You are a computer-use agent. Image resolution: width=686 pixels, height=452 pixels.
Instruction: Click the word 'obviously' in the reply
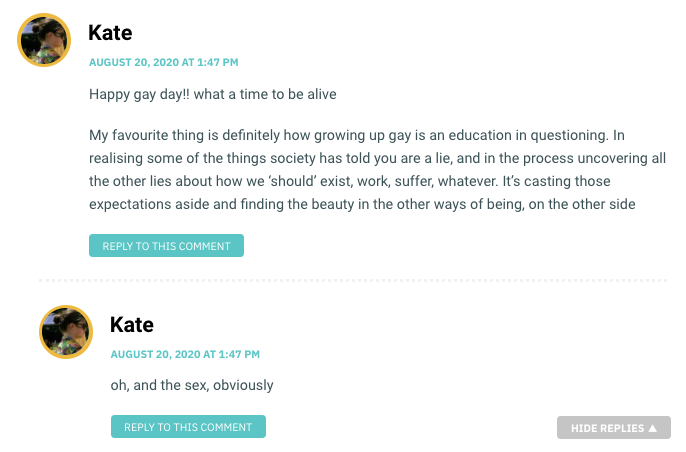[243, 385]
